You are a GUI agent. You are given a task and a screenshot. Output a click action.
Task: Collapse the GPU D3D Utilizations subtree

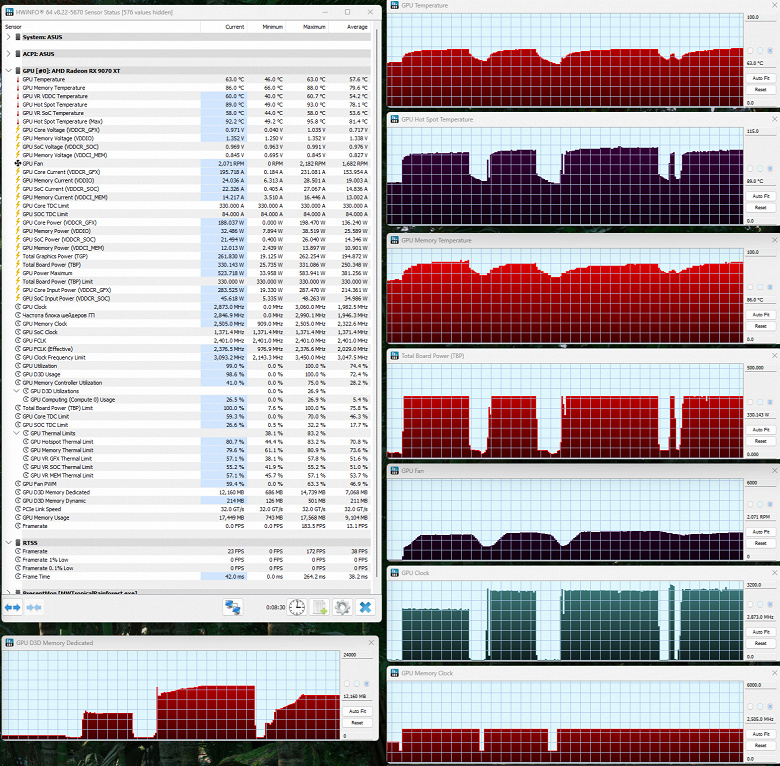point(16,391)
